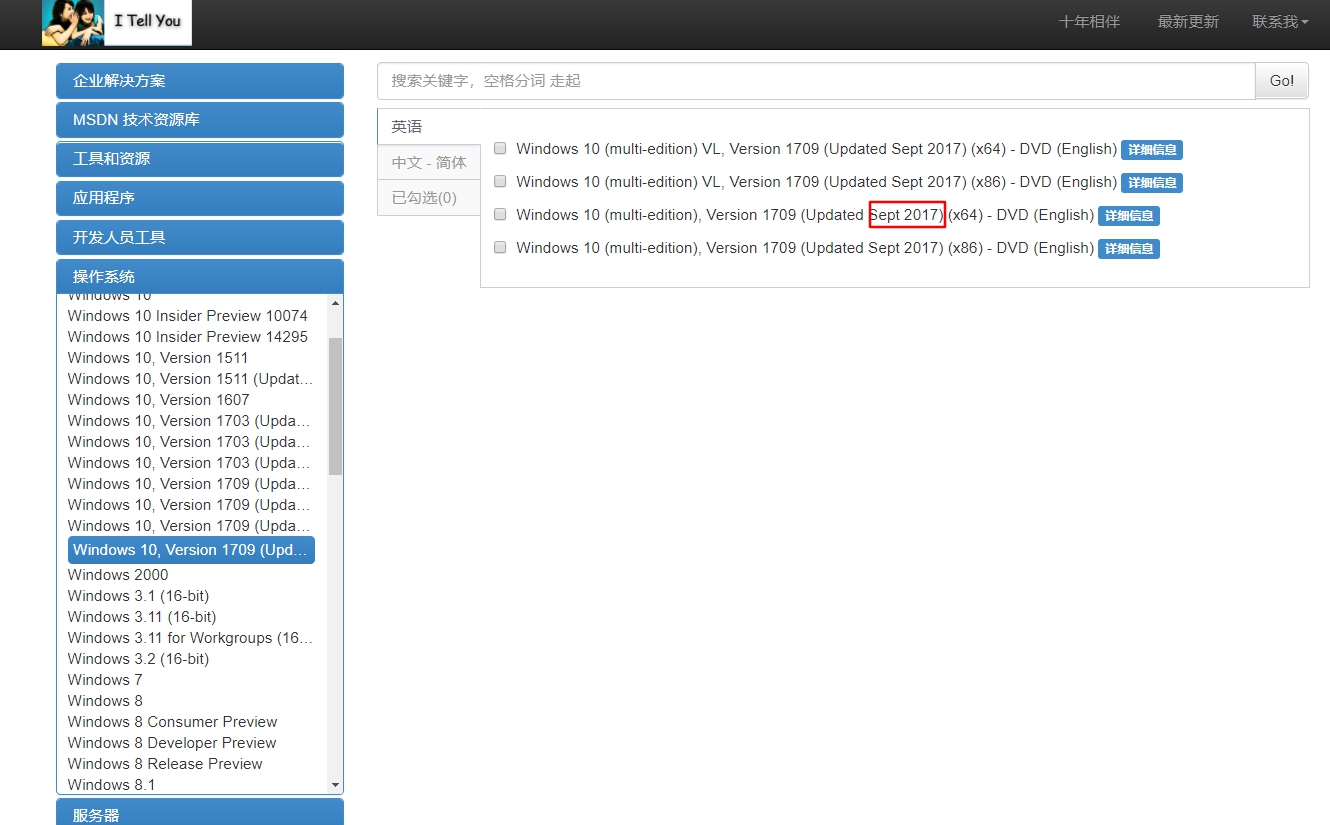Expand the 应用程序 panel
This screenshot has width=1330, height=825.
pos(200,198)
